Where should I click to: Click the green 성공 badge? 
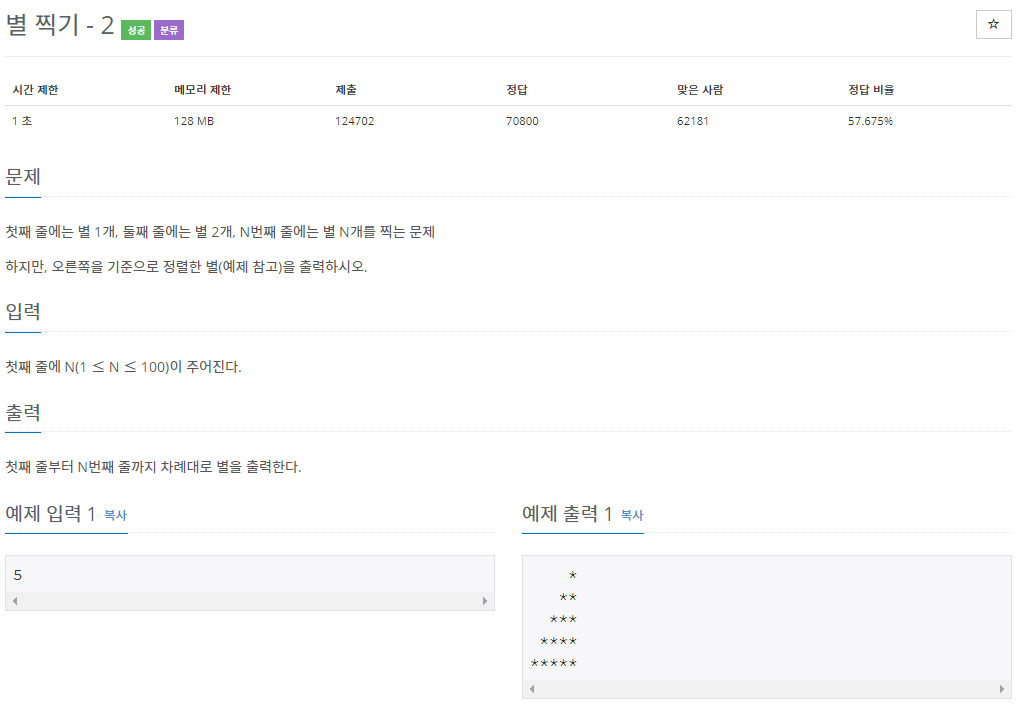[x=136, y=30]
